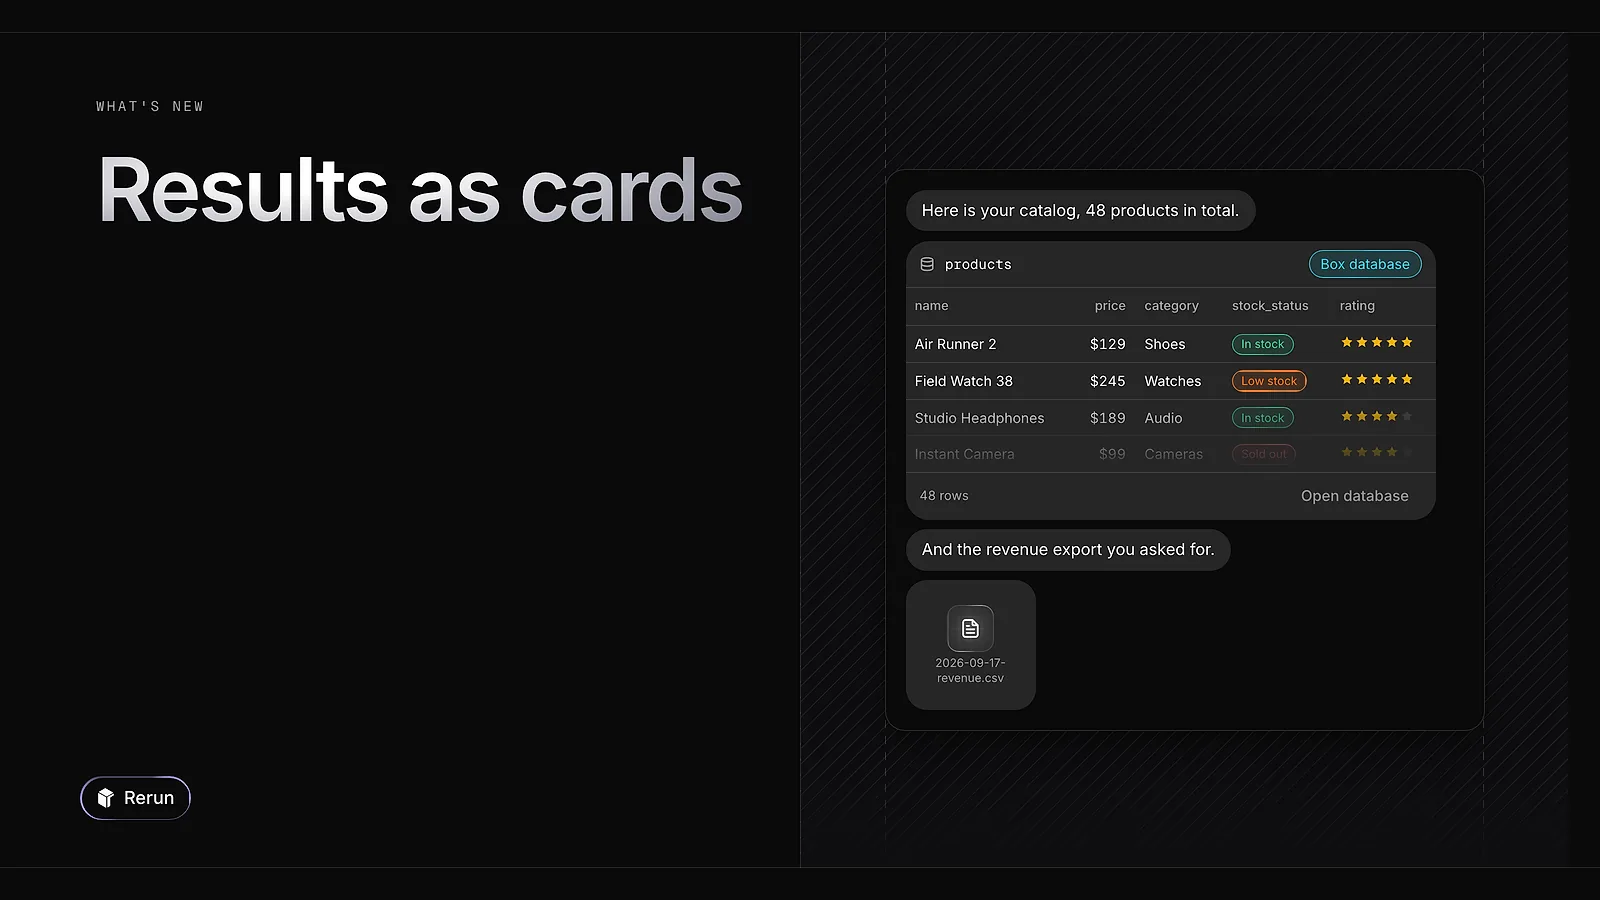Viewport: 1600px width, 900px height.
Task: Click the star rating for Studio Headphones
Action: tap(1377, 417)
